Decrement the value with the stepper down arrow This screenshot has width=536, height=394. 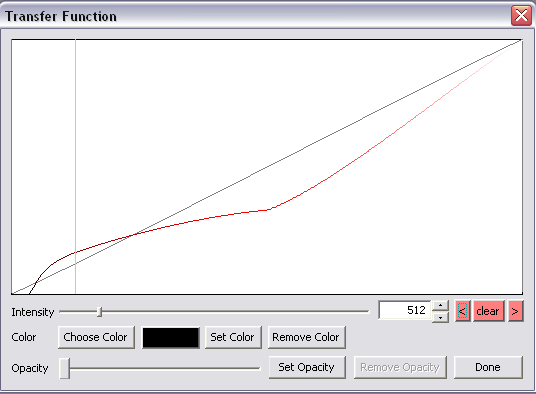coord(440,317)
